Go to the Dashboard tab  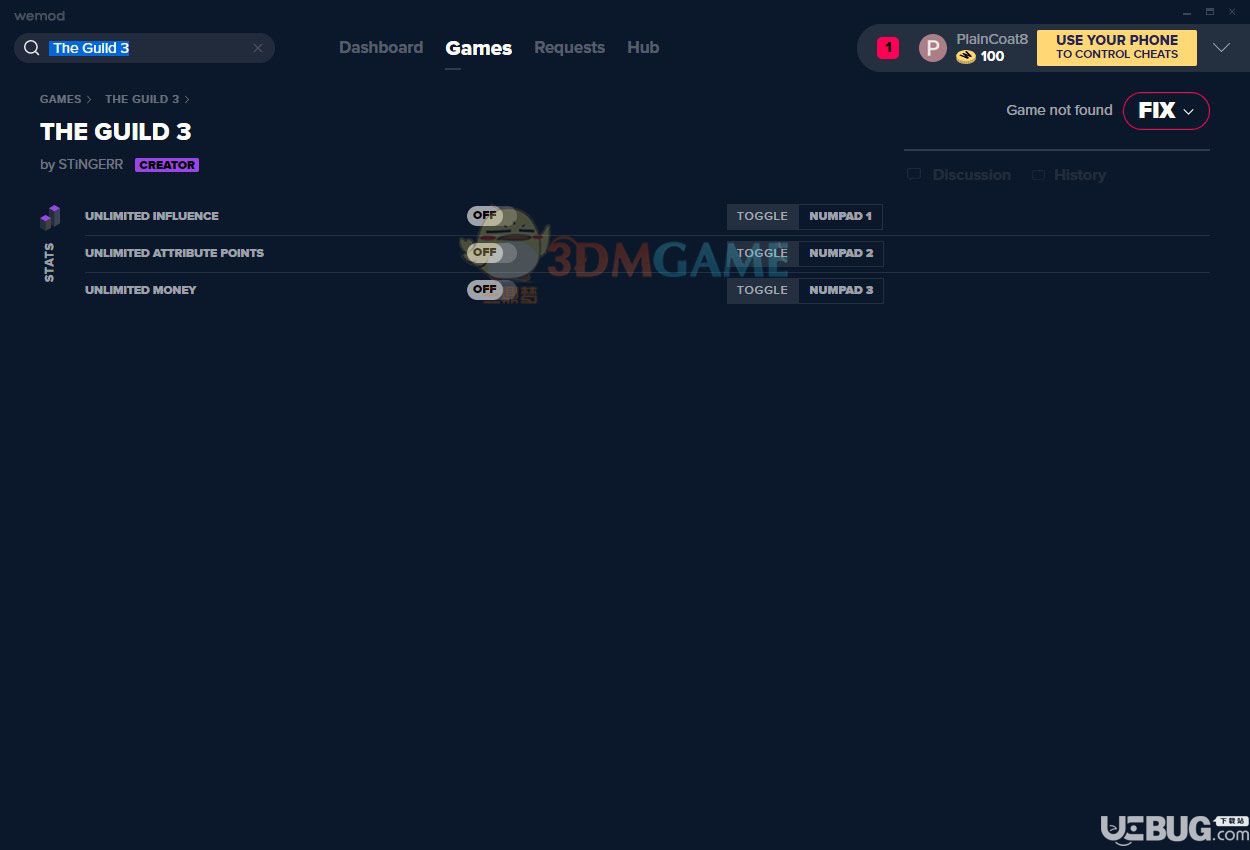tap(381, 47)
